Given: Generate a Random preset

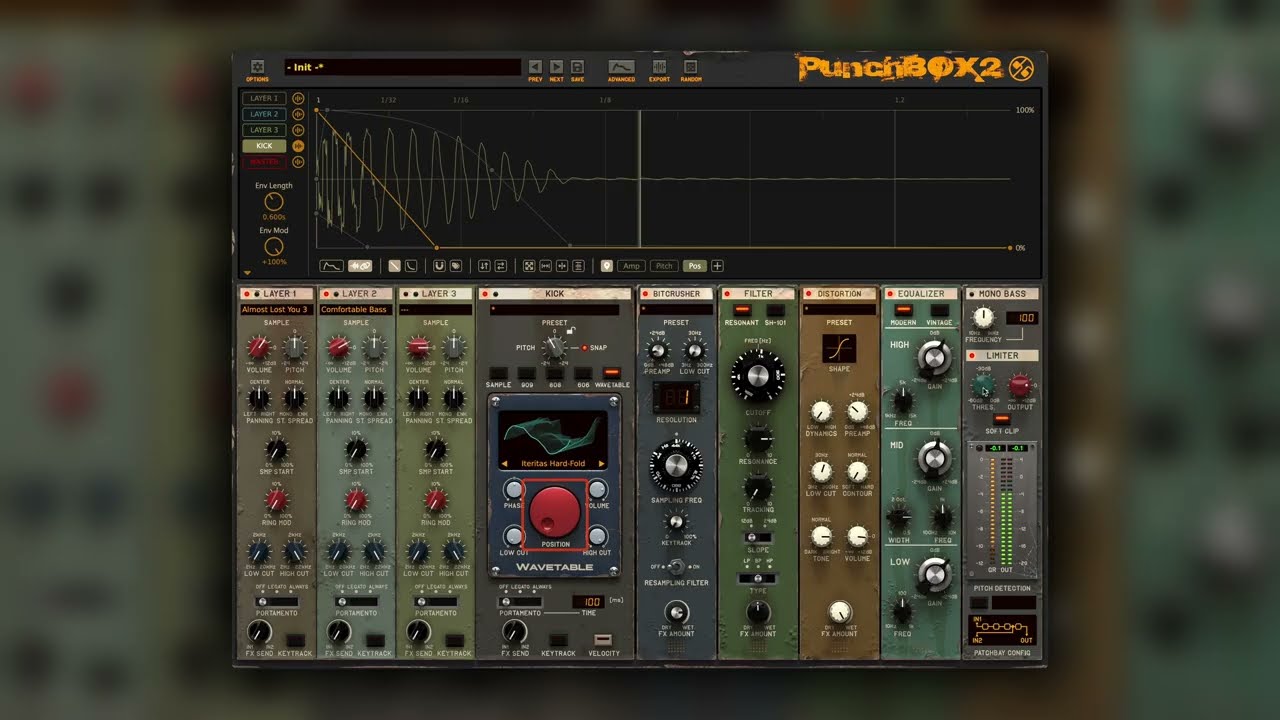Looking at the screenshot, I should [x=690, y=66].
